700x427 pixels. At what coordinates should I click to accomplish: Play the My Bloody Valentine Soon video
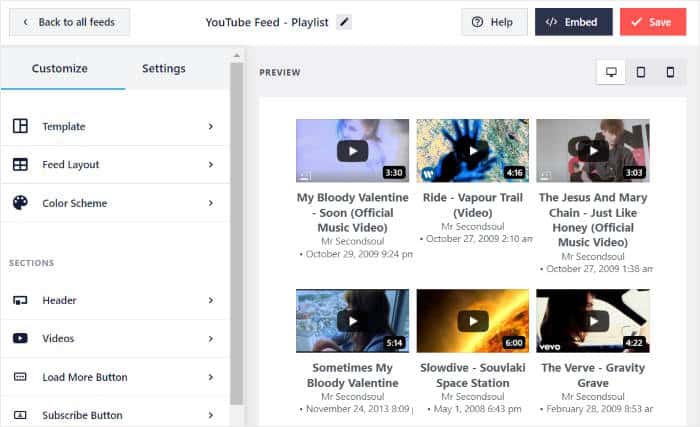pyautogui.click(x=353, y=151)
